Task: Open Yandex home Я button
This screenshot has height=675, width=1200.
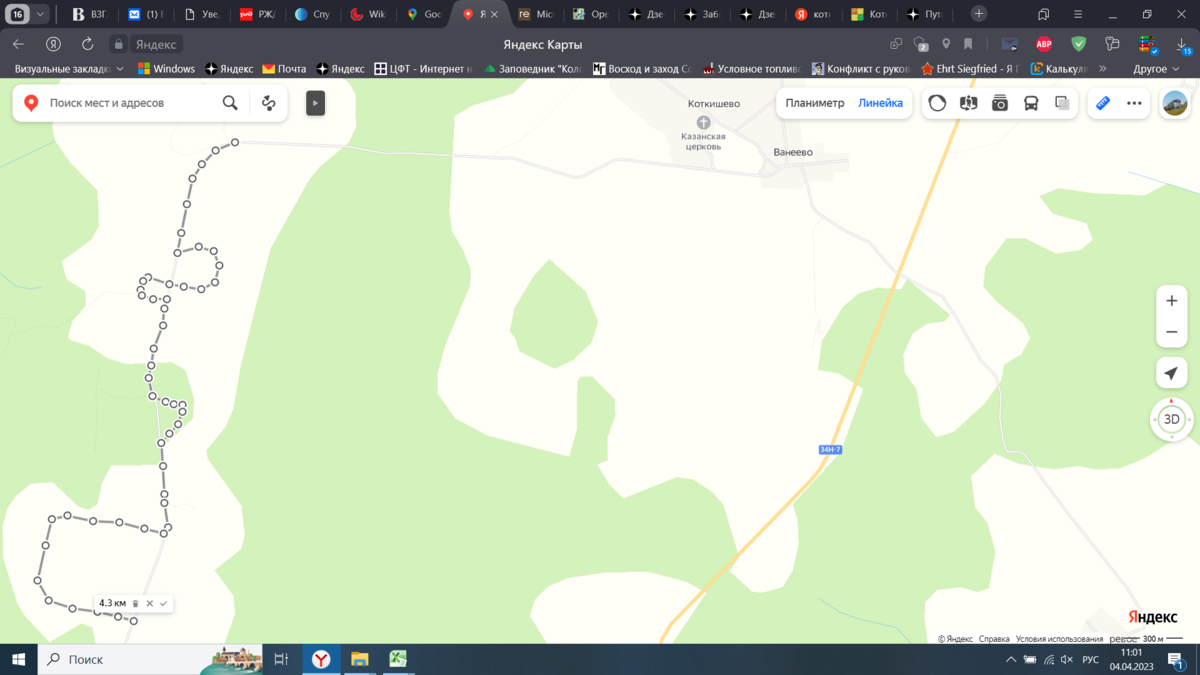Action: click(53, 44)
